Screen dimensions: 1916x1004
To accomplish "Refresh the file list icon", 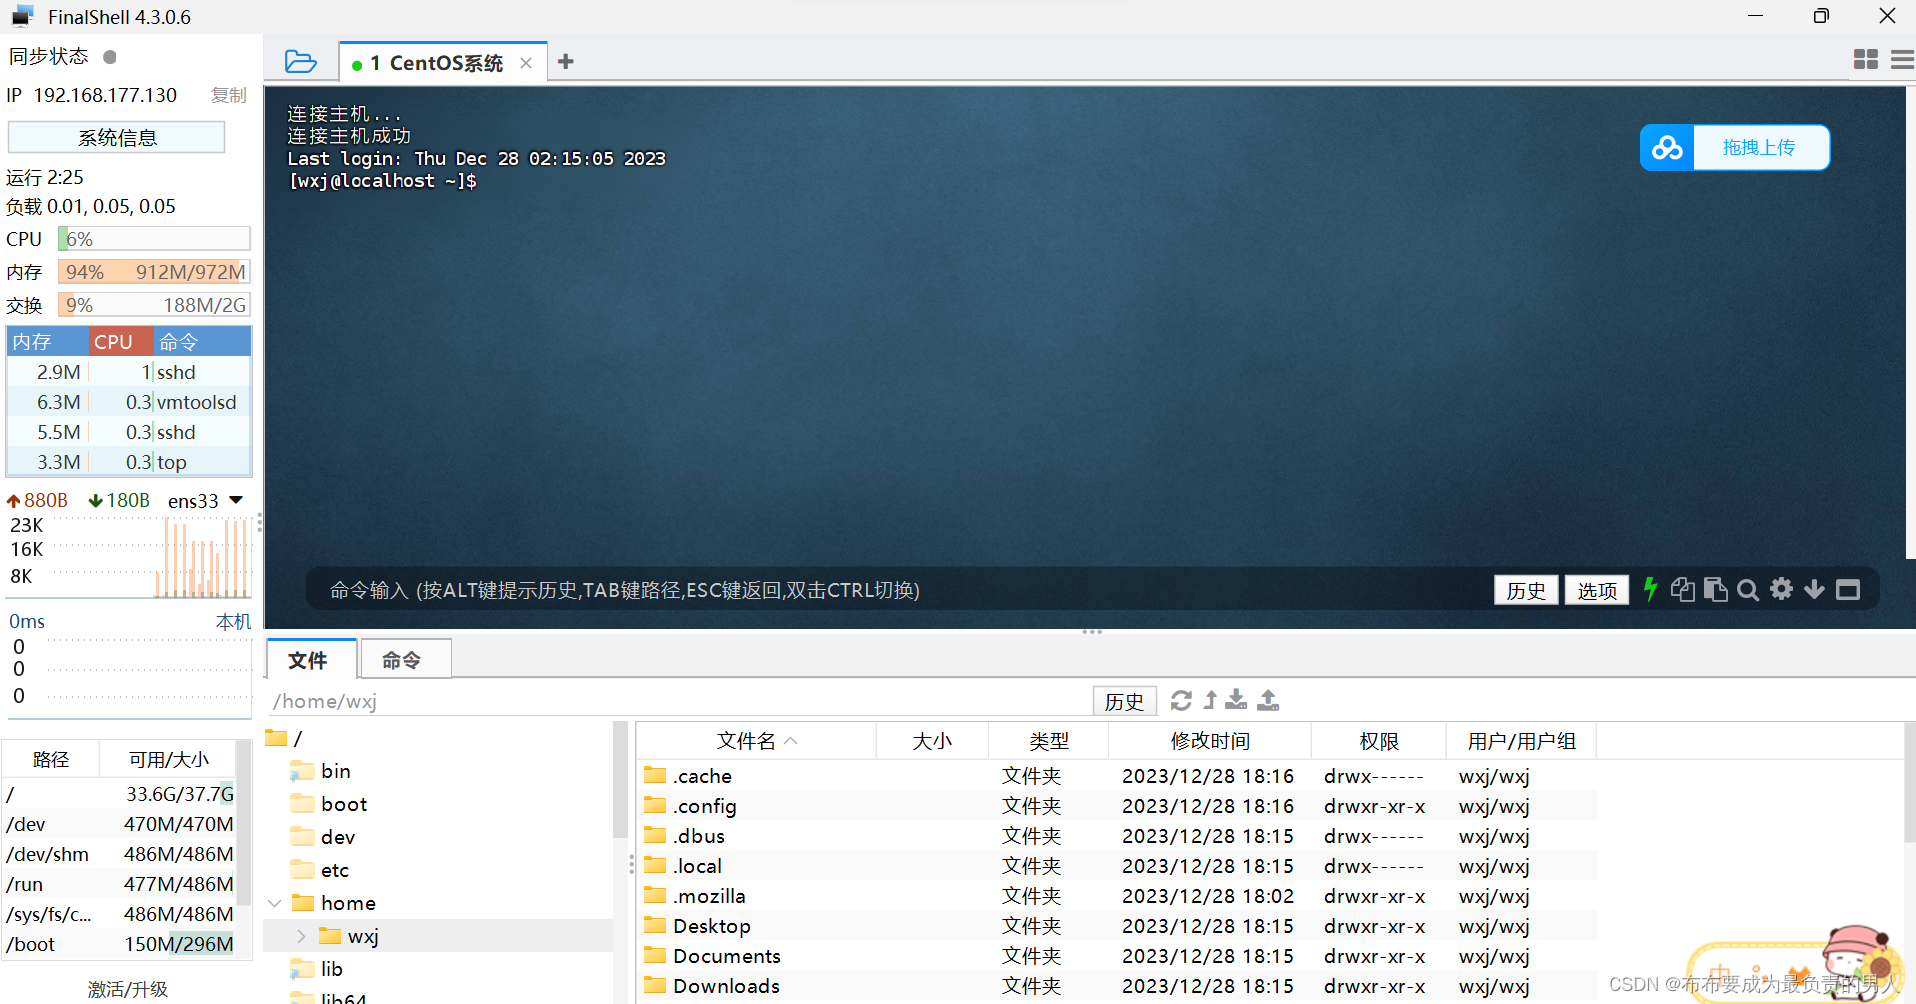I will click(x=1181, y=700).
